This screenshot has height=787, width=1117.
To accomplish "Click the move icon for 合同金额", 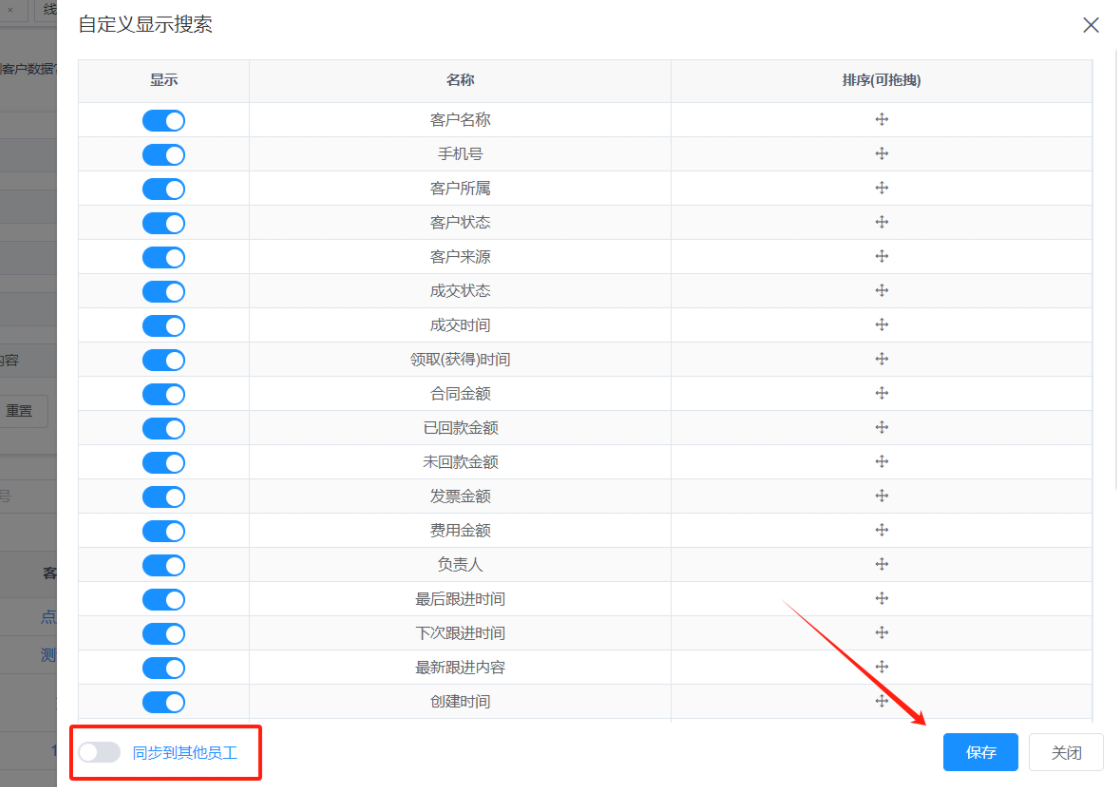I will point(881,393).
